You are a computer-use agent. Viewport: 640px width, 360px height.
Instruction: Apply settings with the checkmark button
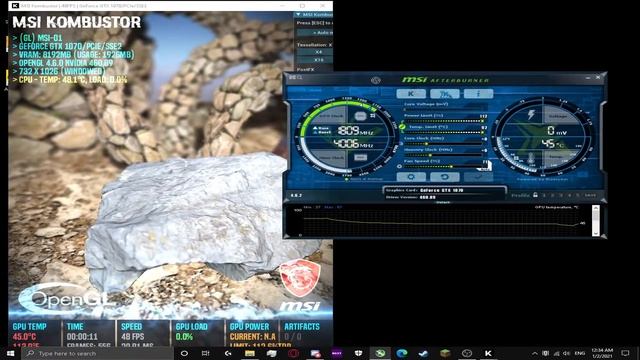(x=478, y=177)
